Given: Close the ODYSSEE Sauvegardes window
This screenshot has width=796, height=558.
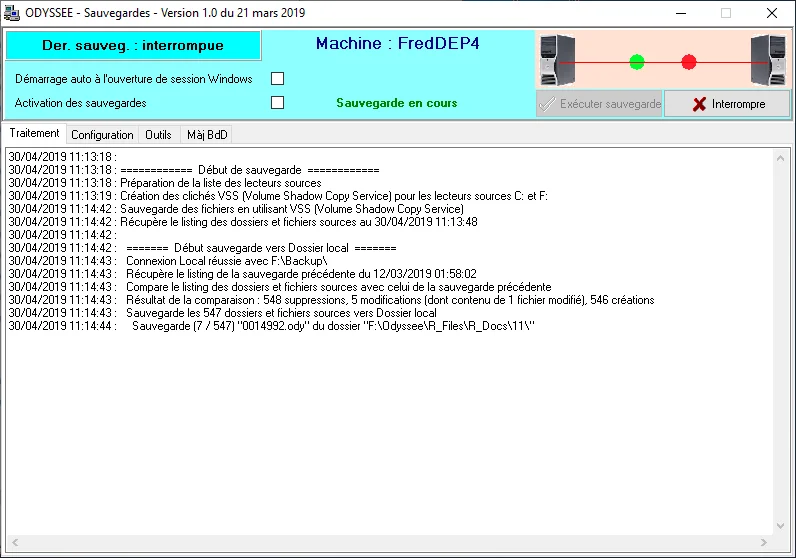Looking at the screenshot, I should (772, 13).
